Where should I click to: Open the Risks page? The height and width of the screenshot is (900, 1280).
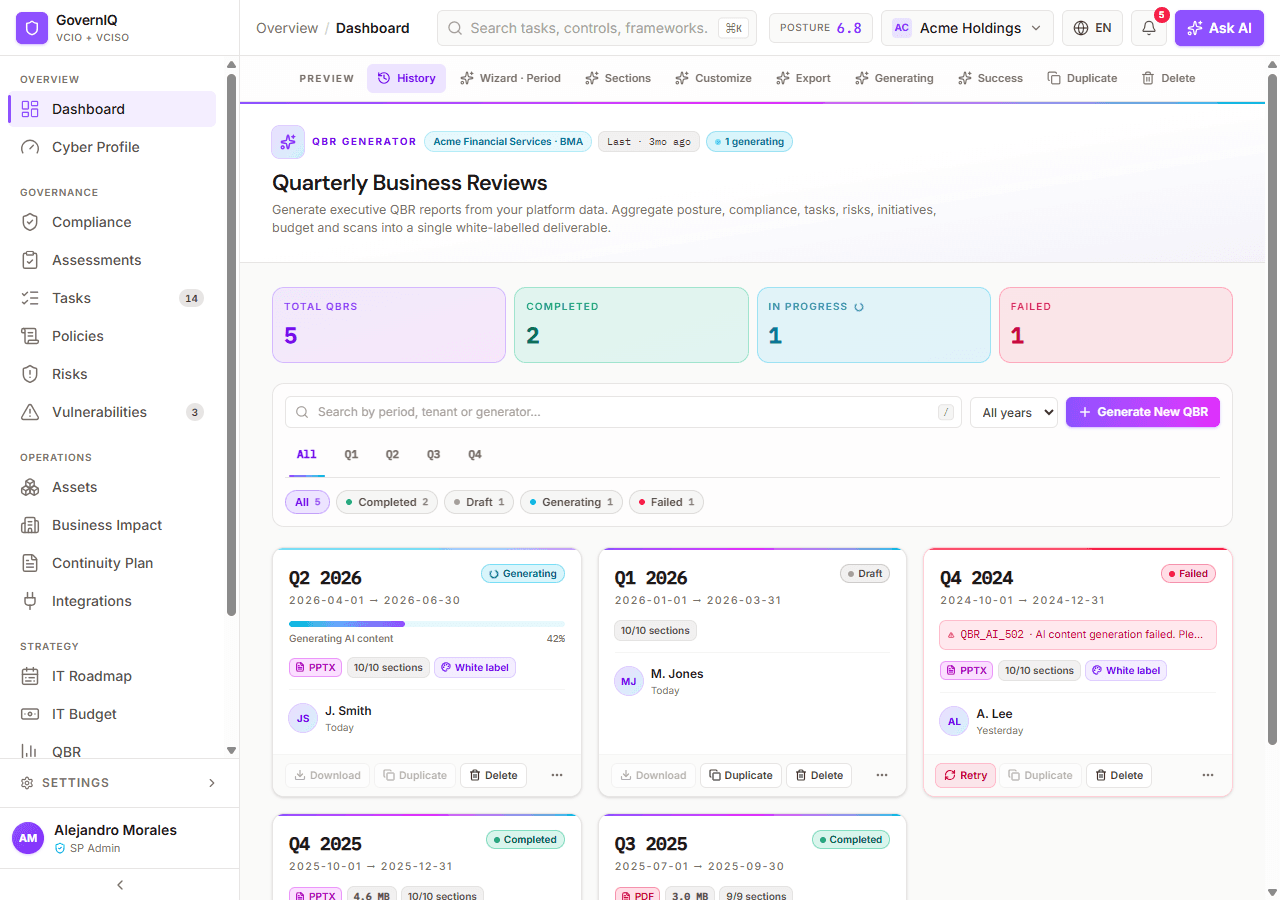[112, 374]
